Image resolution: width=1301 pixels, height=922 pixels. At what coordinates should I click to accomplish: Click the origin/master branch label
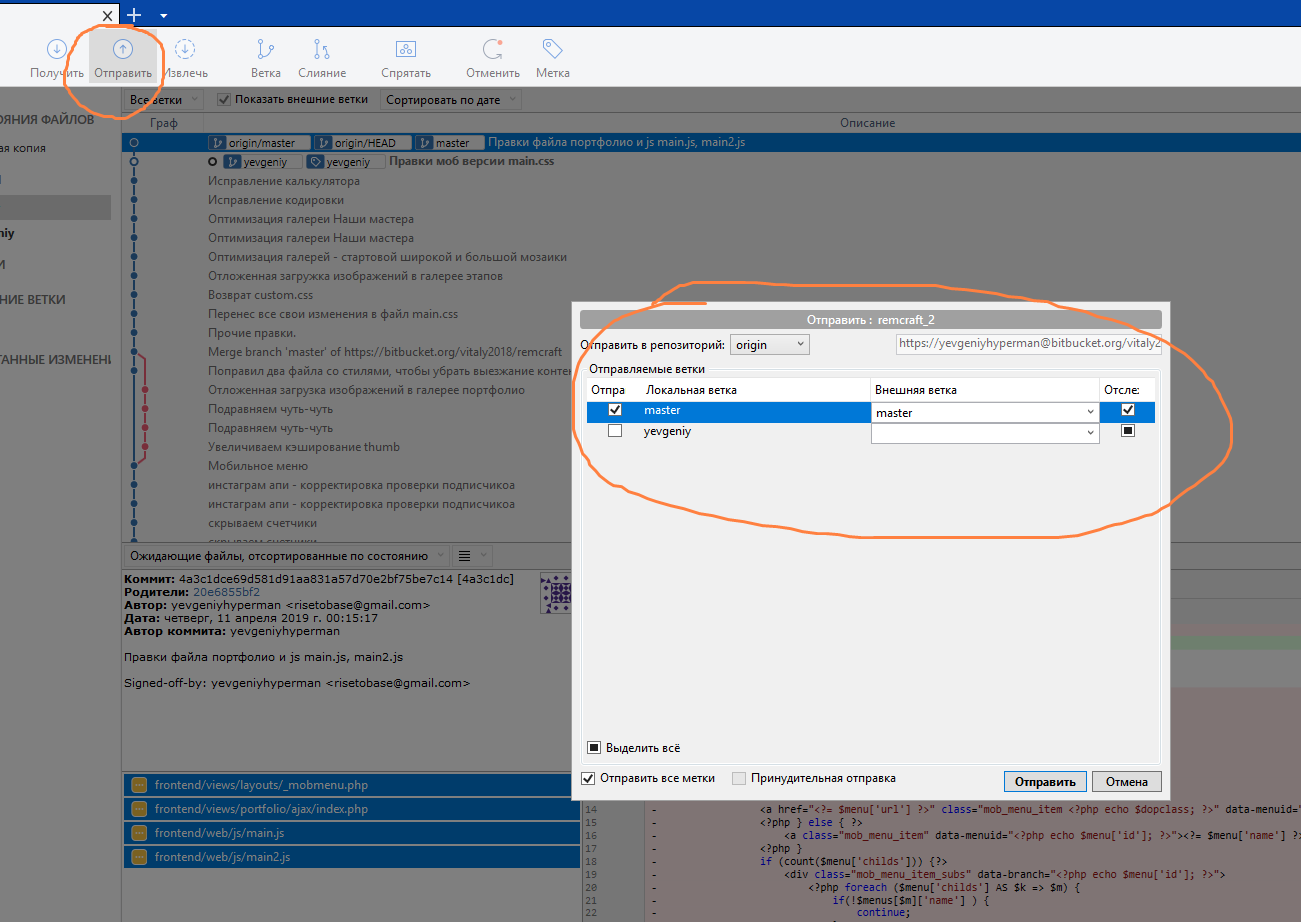point(259,143)
